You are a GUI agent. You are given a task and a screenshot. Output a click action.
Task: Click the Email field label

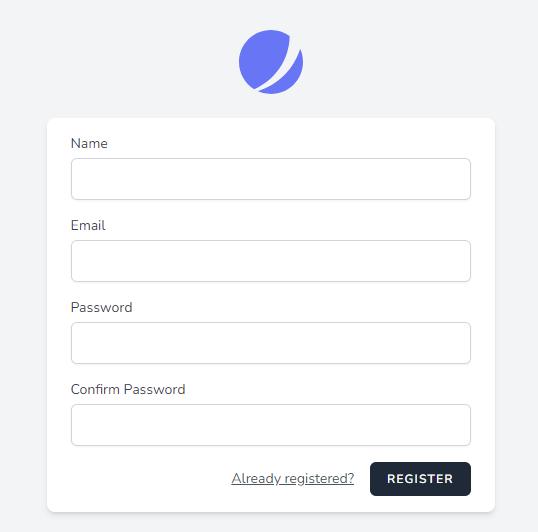point(88,225)
